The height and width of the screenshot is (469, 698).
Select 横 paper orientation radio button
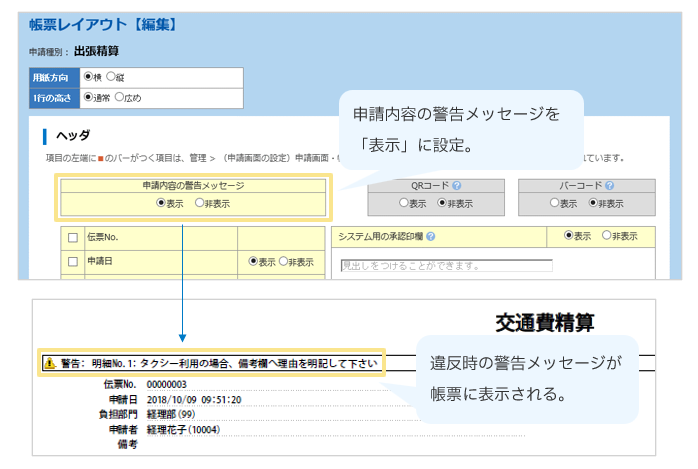pos(88,76)
